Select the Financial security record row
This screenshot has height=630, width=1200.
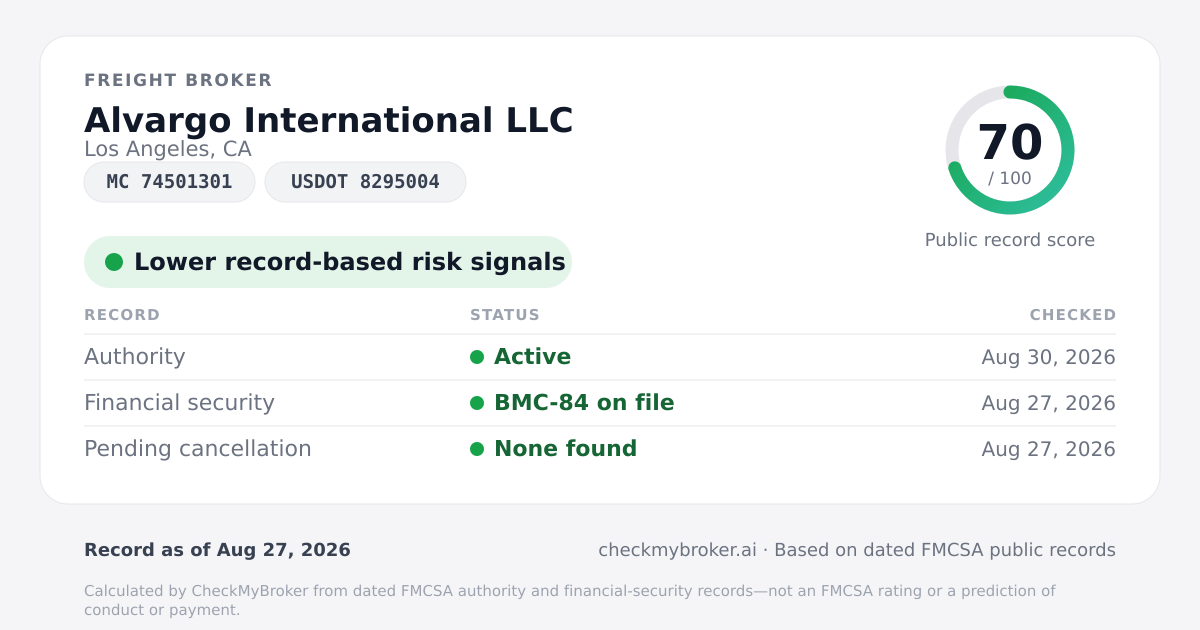(600, 403)
